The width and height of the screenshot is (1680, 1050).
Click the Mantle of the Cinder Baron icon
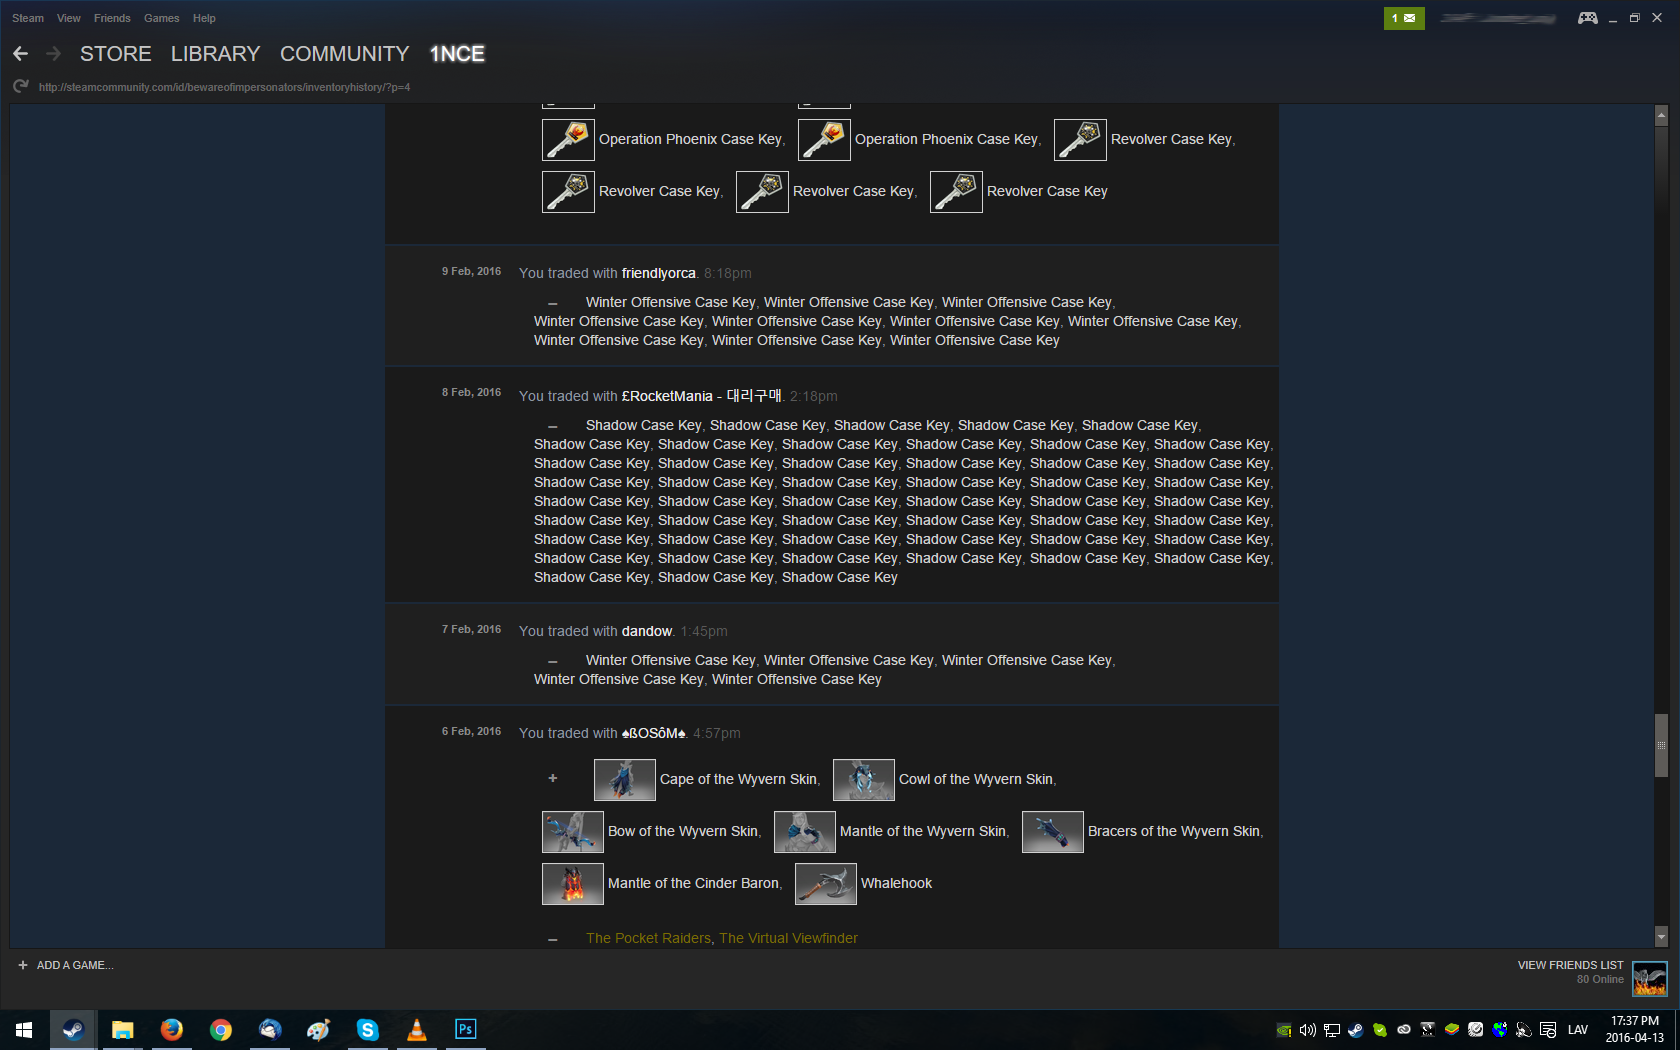point(572,884)
